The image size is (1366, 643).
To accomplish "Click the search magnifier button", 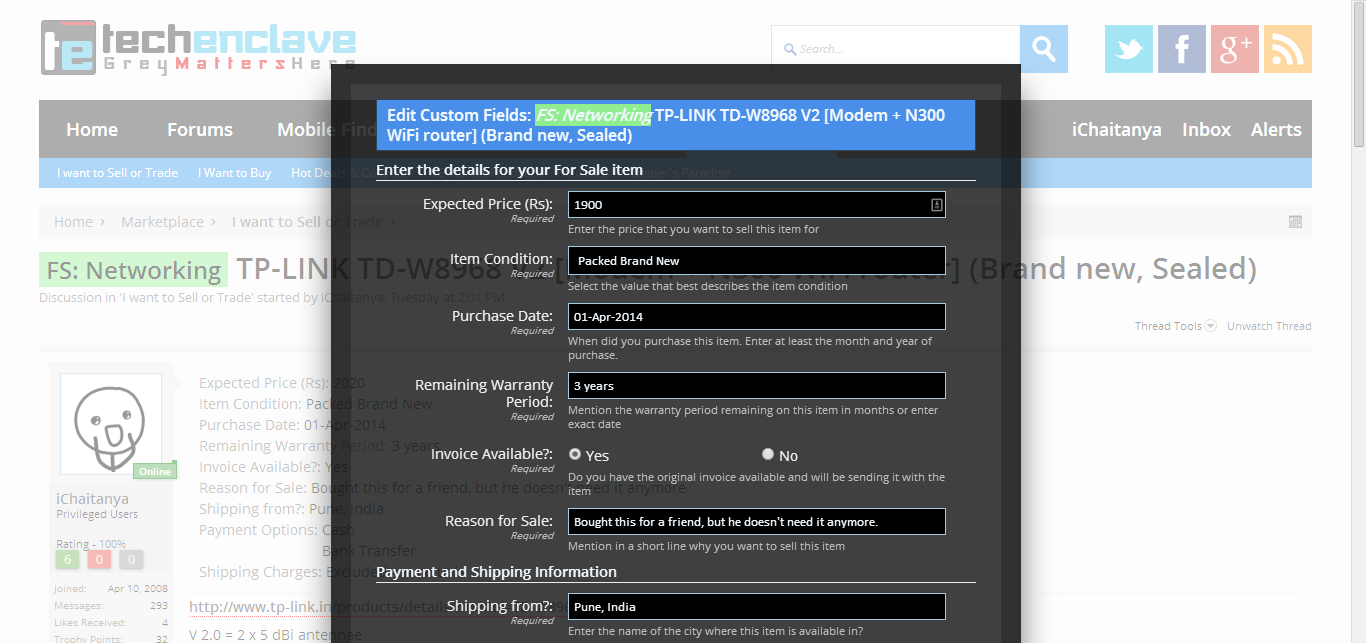I will coord(1044,49).
